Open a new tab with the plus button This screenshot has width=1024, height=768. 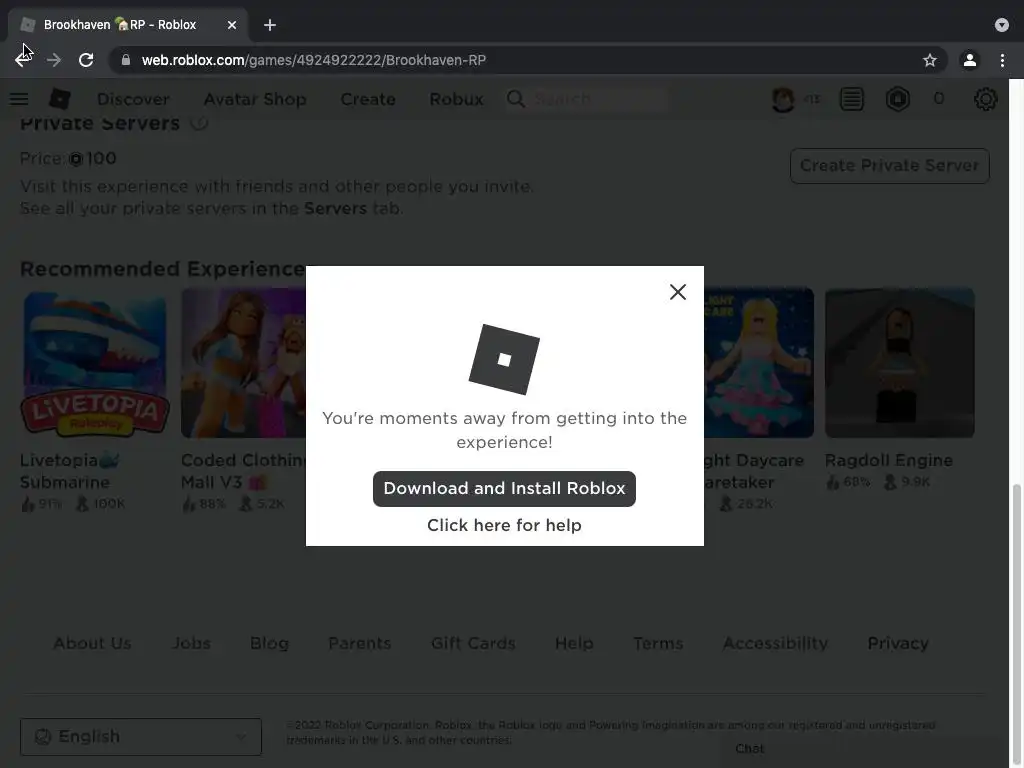[x=270, y=25]
